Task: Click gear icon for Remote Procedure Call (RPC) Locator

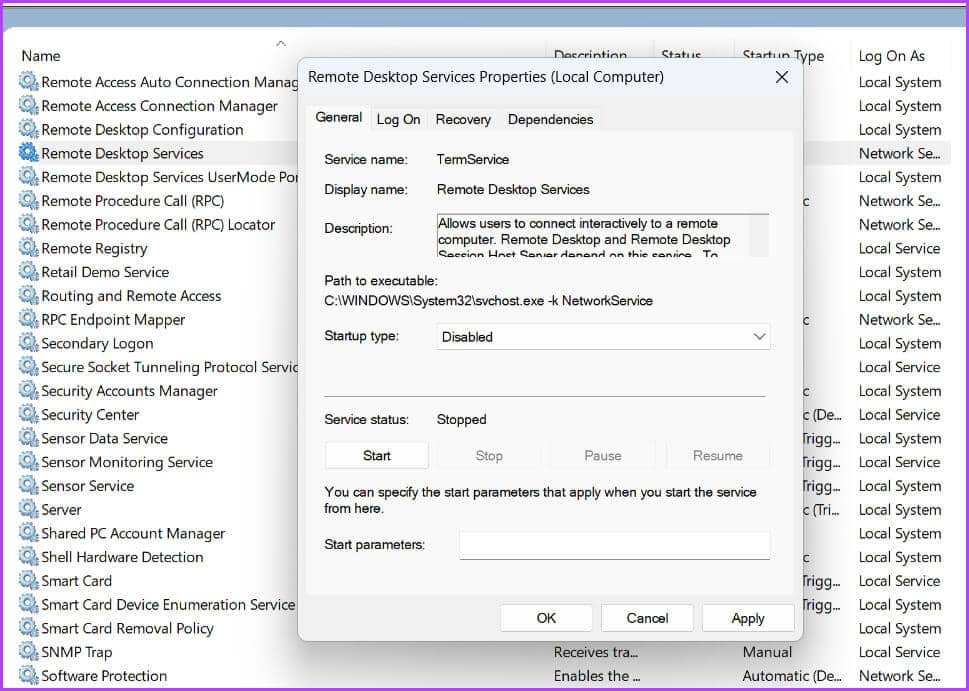Action: coord(28,224)
